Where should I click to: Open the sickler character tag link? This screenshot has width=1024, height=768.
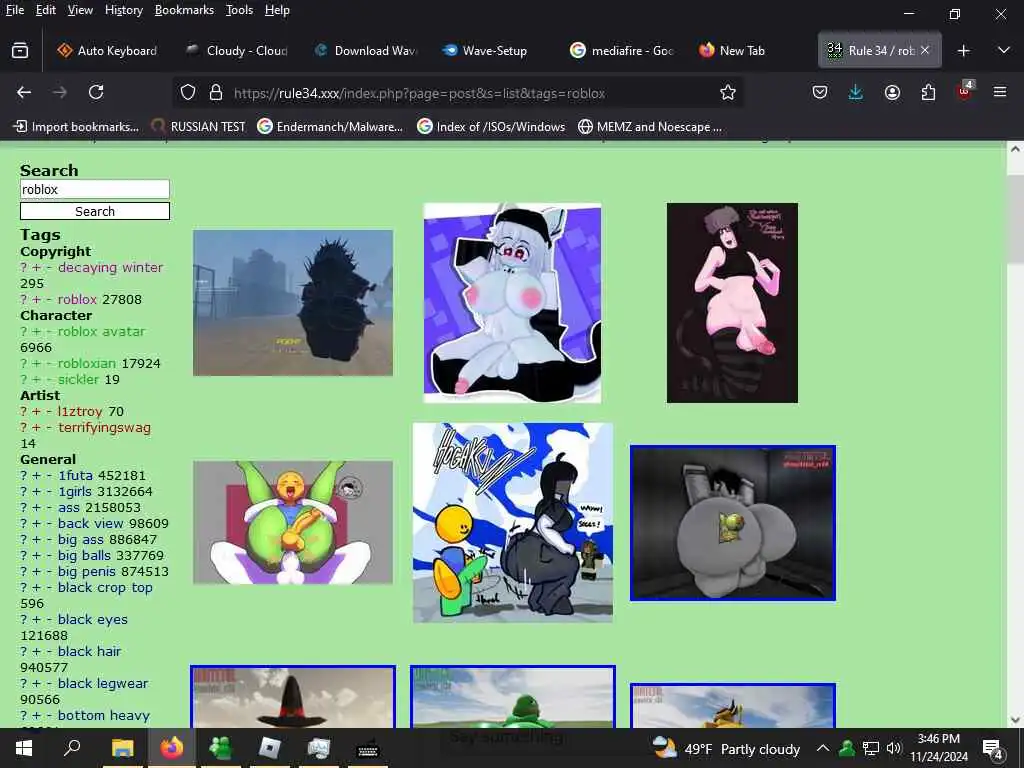pos(78,379)
